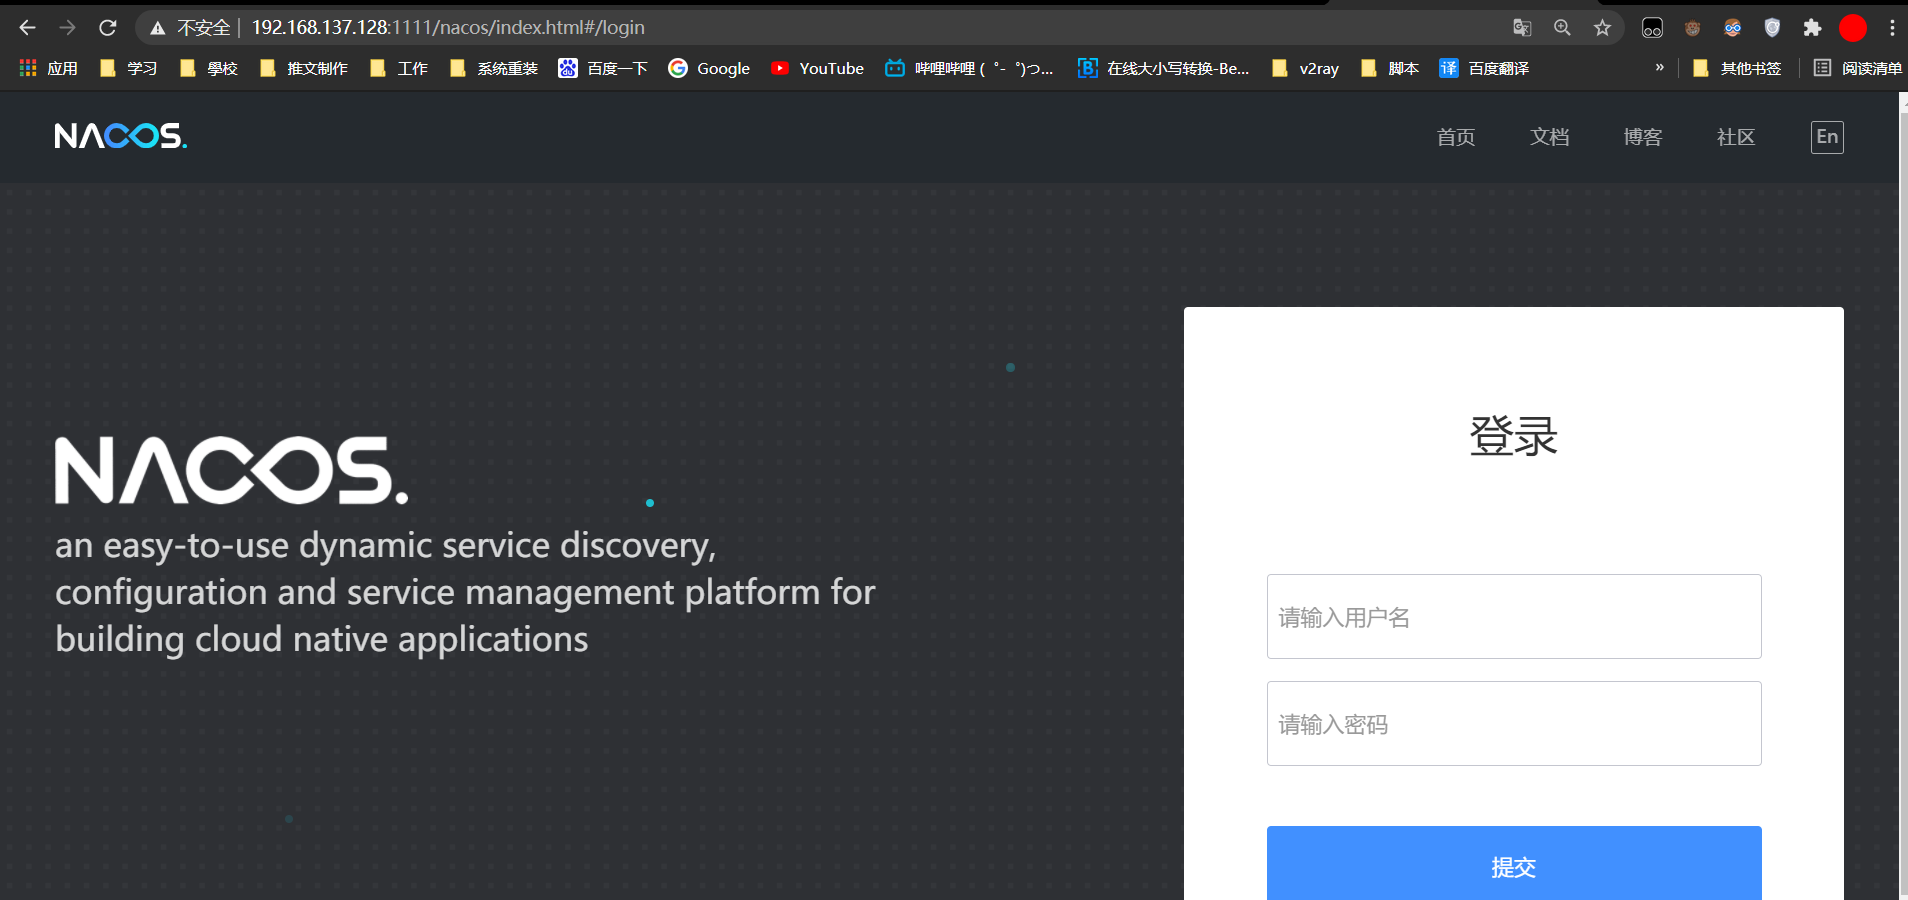Open the 學校 bookmark folder
The height and width of the screenshot is (900, 1908).
(208, 68)
